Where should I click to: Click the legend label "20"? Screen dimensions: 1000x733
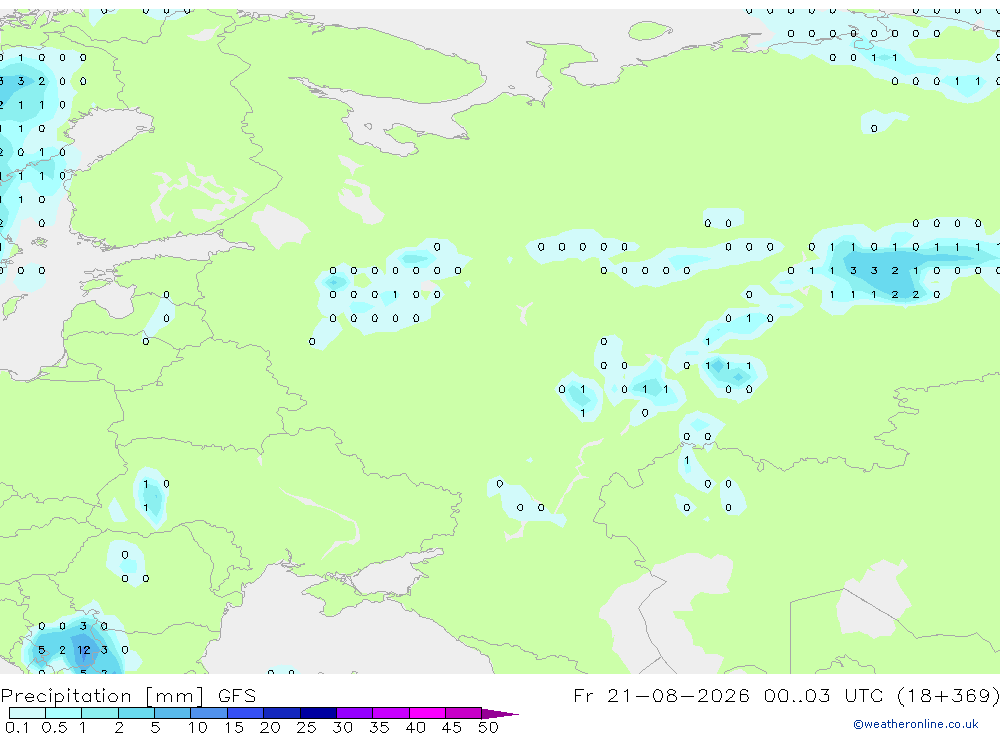(x=270, y=727)
